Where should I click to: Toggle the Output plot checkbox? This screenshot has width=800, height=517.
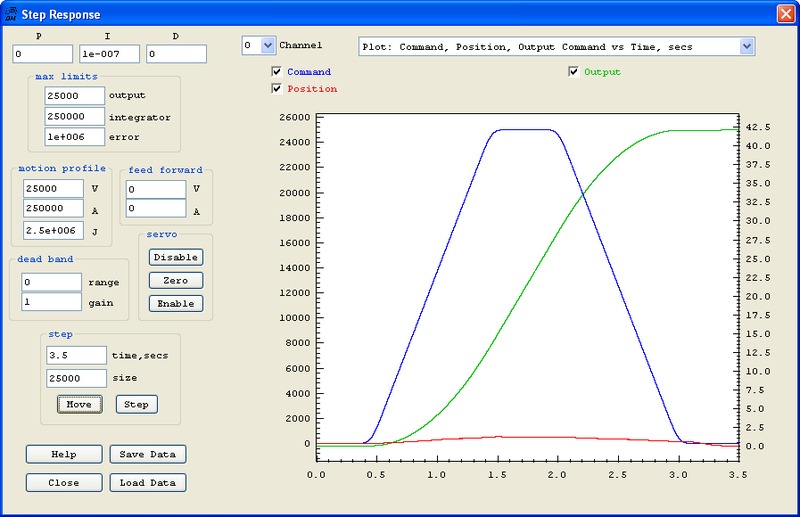tap(573, 72)
